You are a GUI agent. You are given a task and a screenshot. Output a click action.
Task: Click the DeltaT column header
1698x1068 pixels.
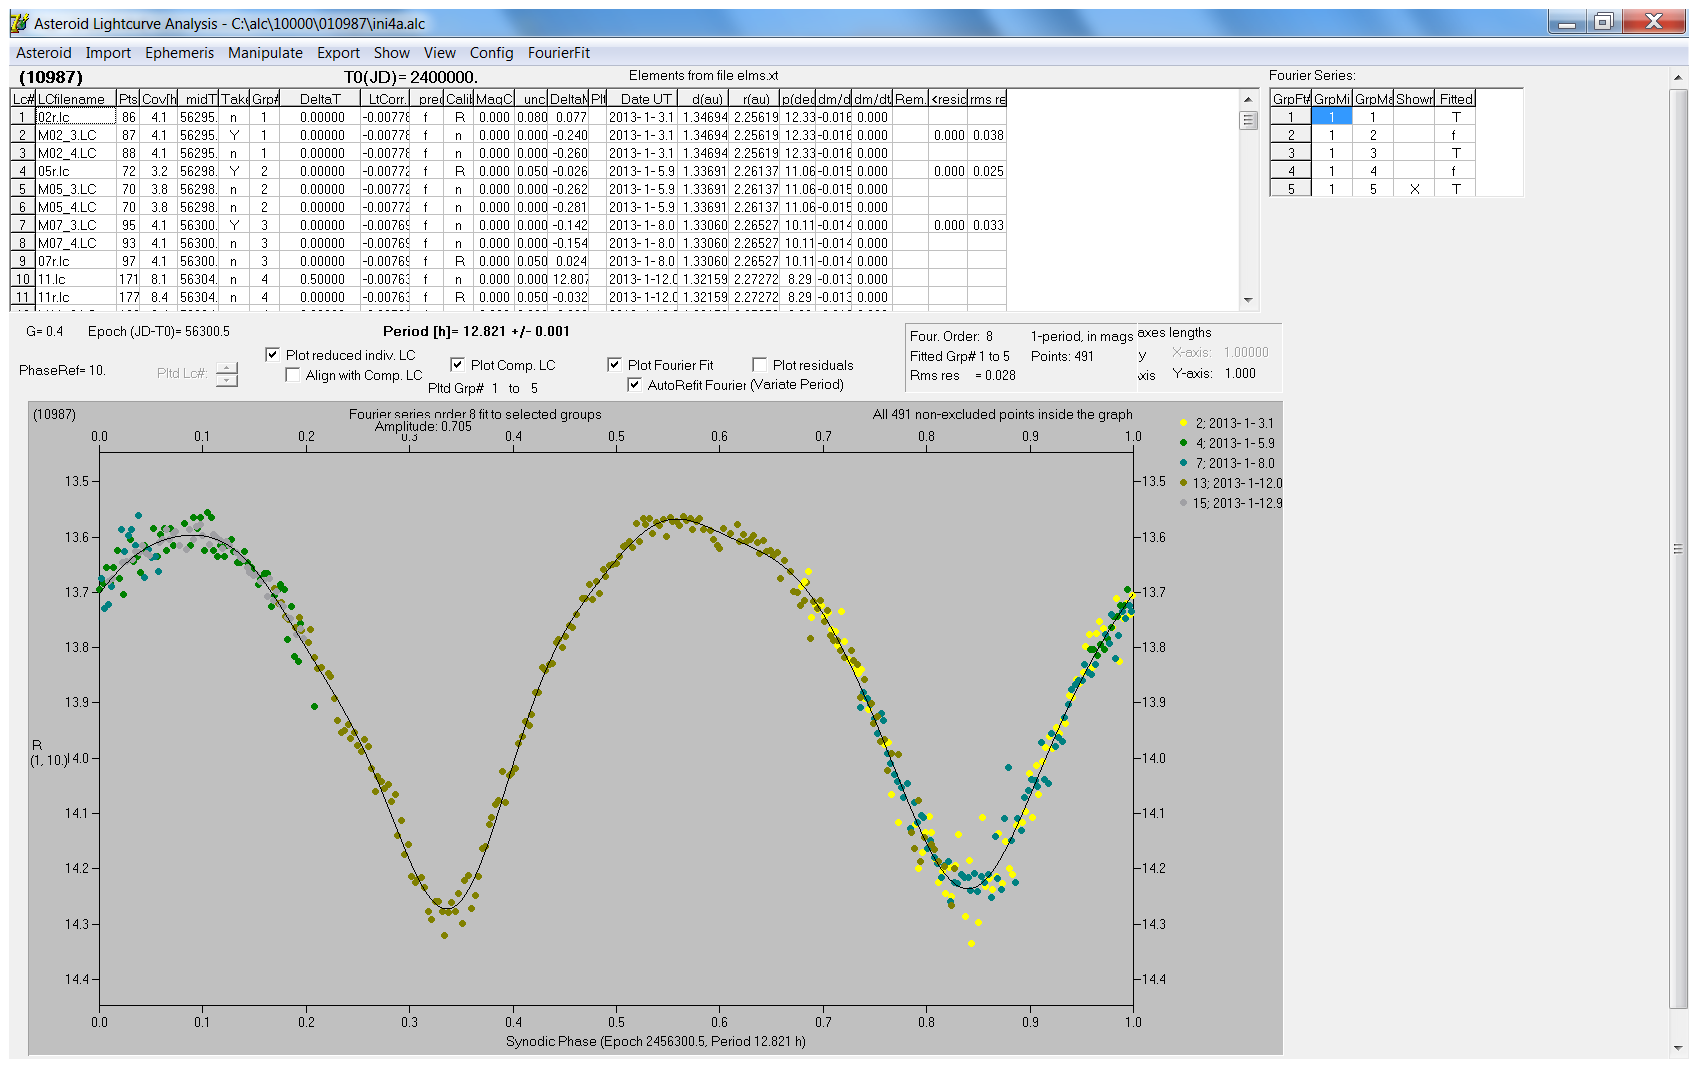320,99
